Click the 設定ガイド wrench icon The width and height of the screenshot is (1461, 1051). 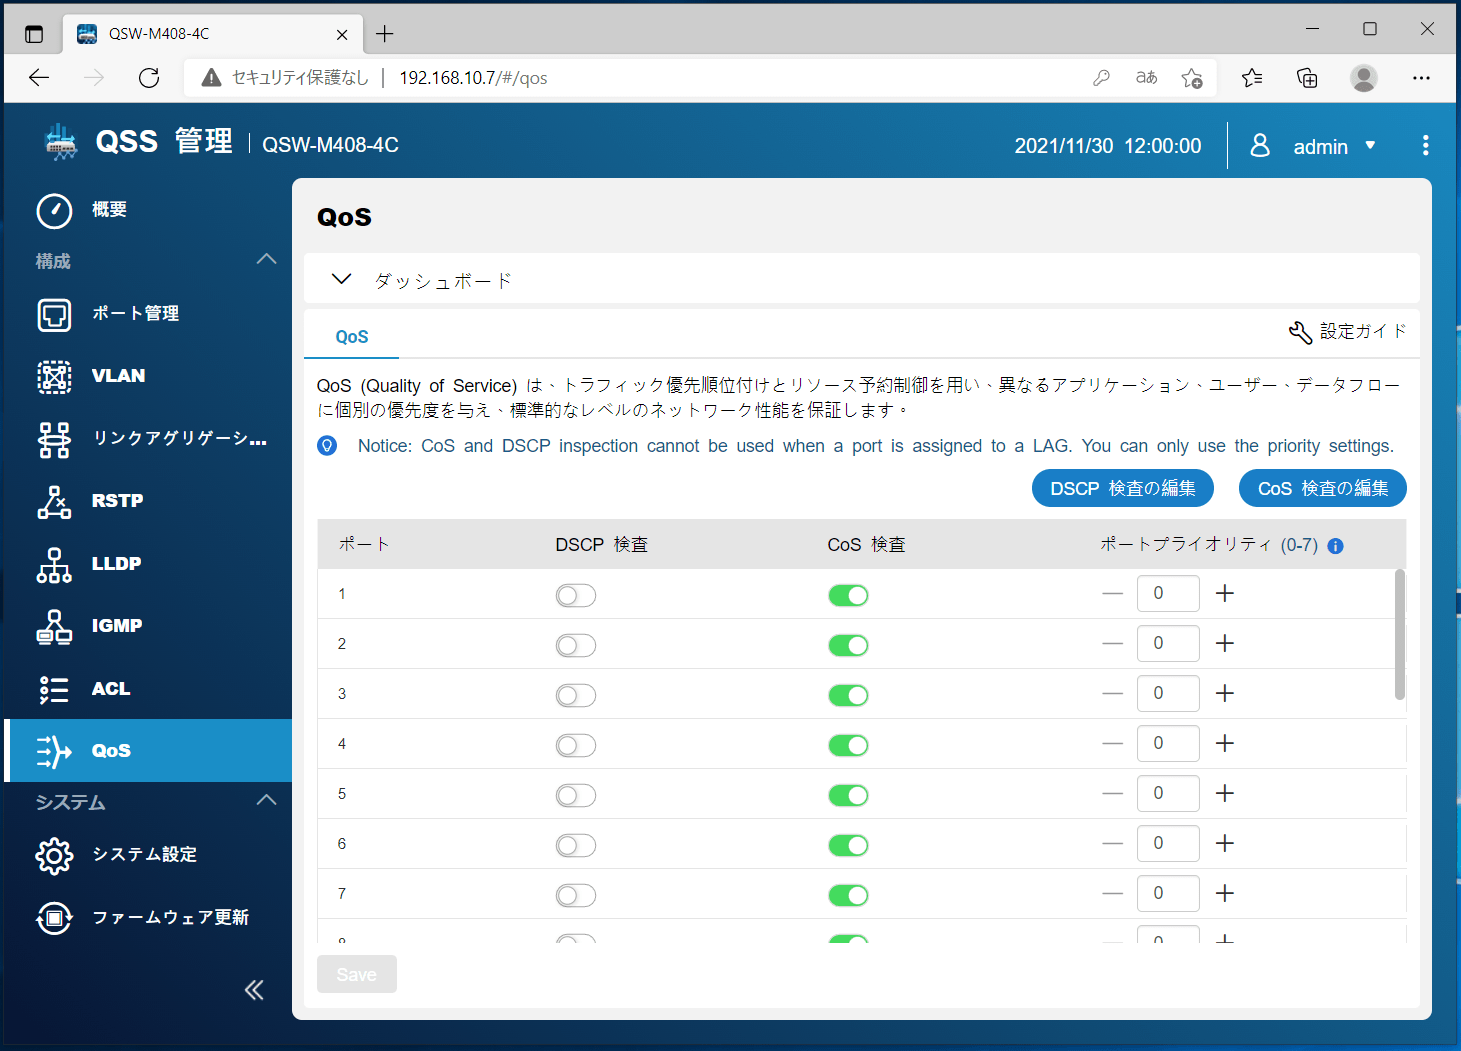click(1300, 332)
